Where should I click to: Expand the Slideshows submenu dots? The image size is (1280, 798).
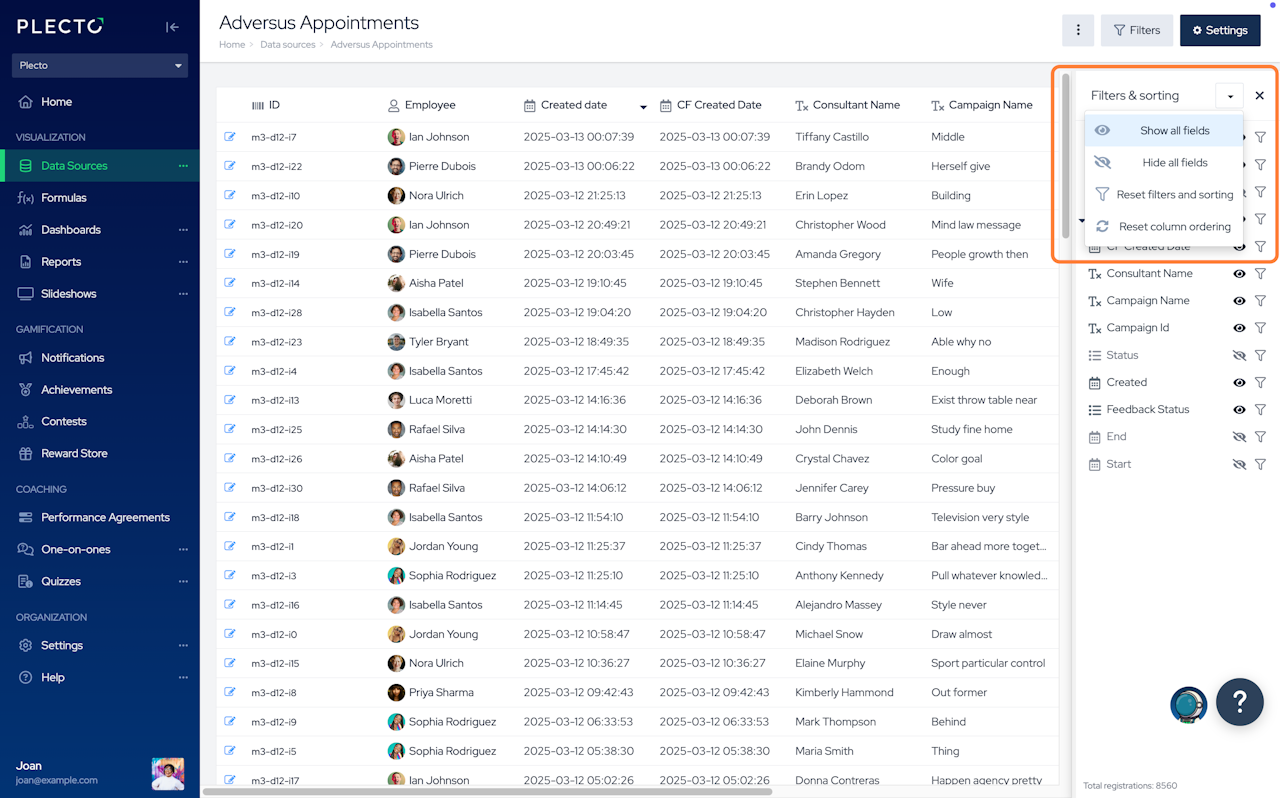[183, 294]
